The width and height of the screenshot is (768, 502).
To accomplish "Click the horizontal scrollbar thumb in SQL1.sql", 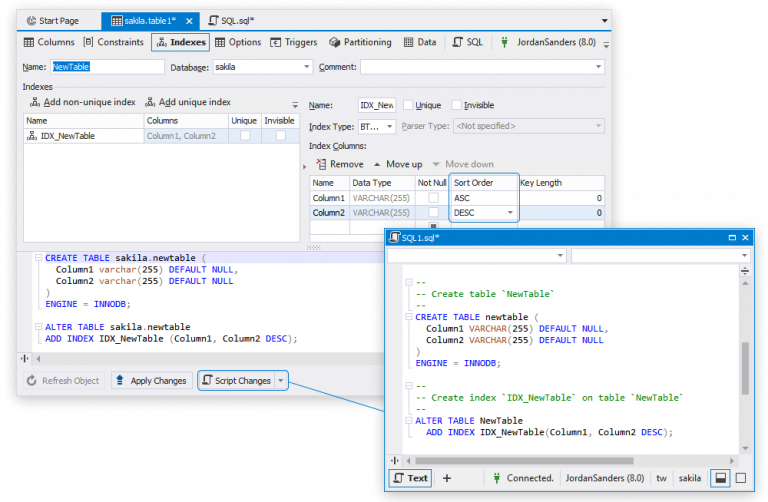I will [x=524, y=461].
